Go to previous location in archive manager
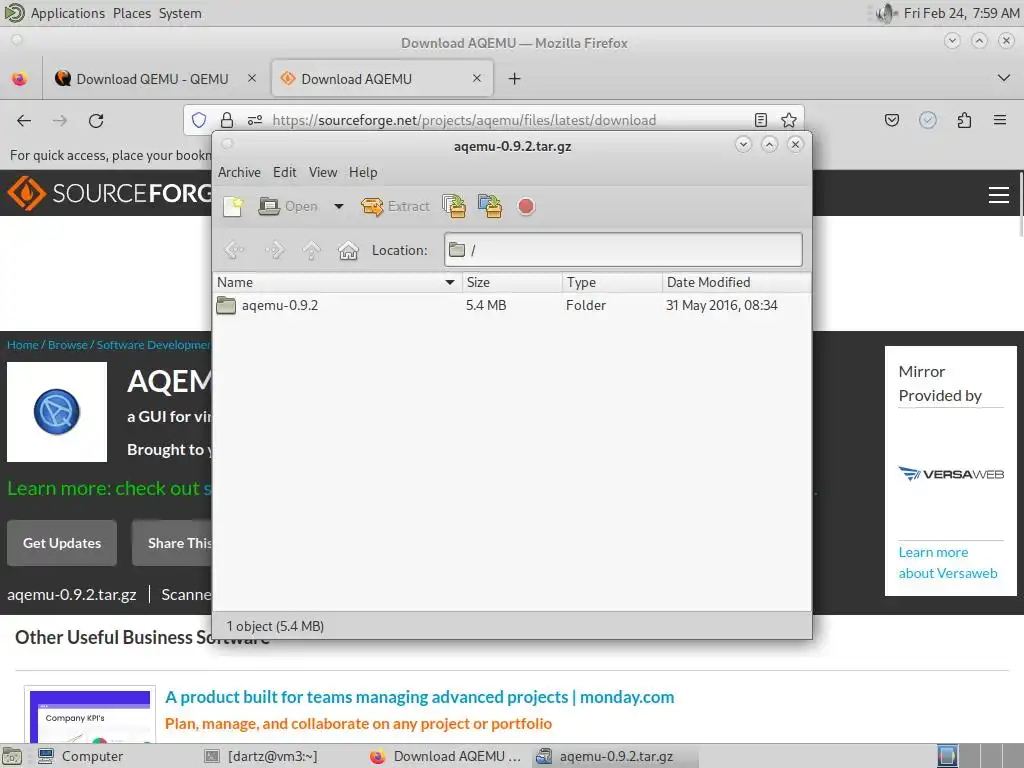This screenshot has height=768, width=1024. tap(234, 250)
